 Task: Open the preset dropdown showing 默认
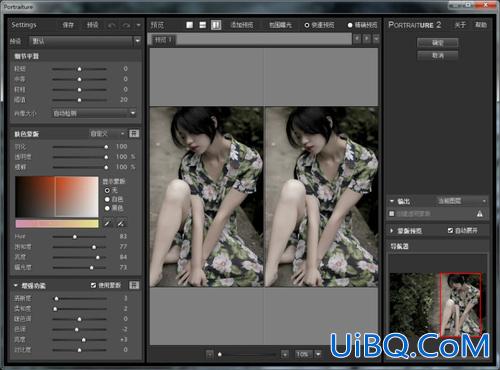[86, 41]
